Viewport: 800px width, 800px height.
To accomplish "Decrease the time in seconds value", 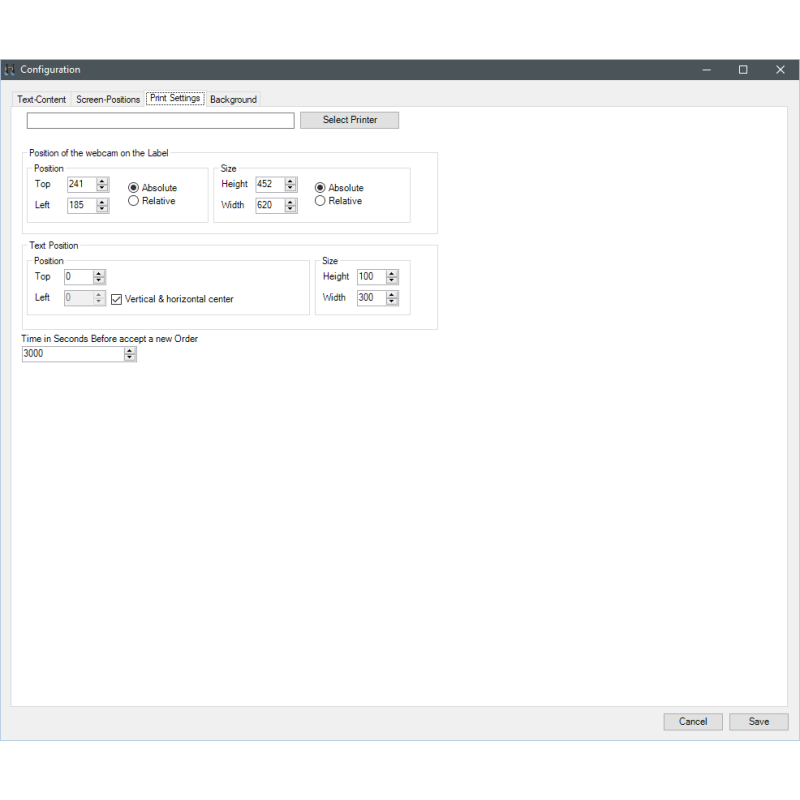I will pyautogui.click(x=130, y=357).
